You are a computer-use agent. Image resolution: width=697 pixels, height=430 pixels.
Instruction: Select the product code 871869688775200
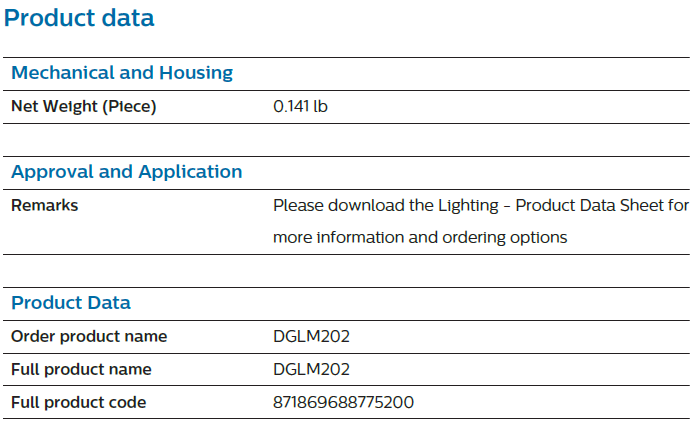(344, 402)
